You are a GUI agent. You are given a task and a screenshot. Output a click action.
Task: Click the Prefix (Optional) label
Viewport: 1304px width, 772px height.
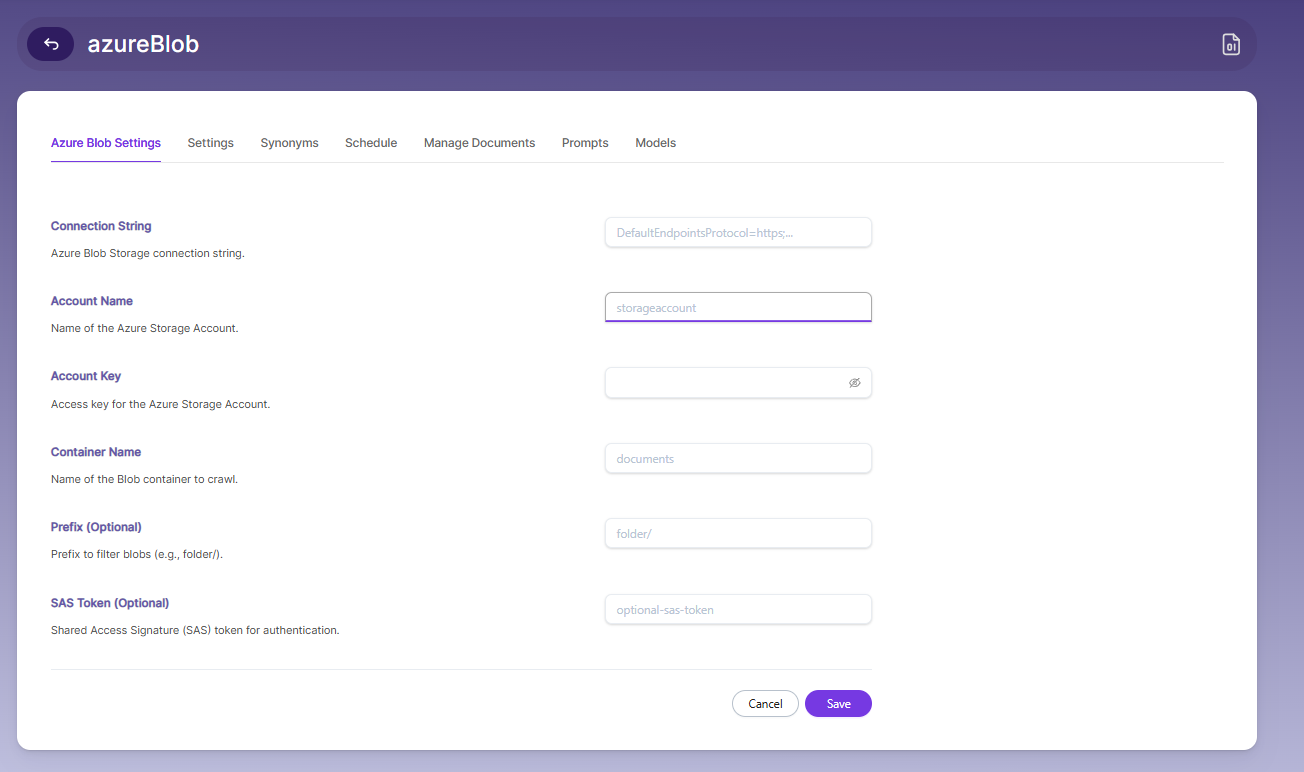[96, 527]
